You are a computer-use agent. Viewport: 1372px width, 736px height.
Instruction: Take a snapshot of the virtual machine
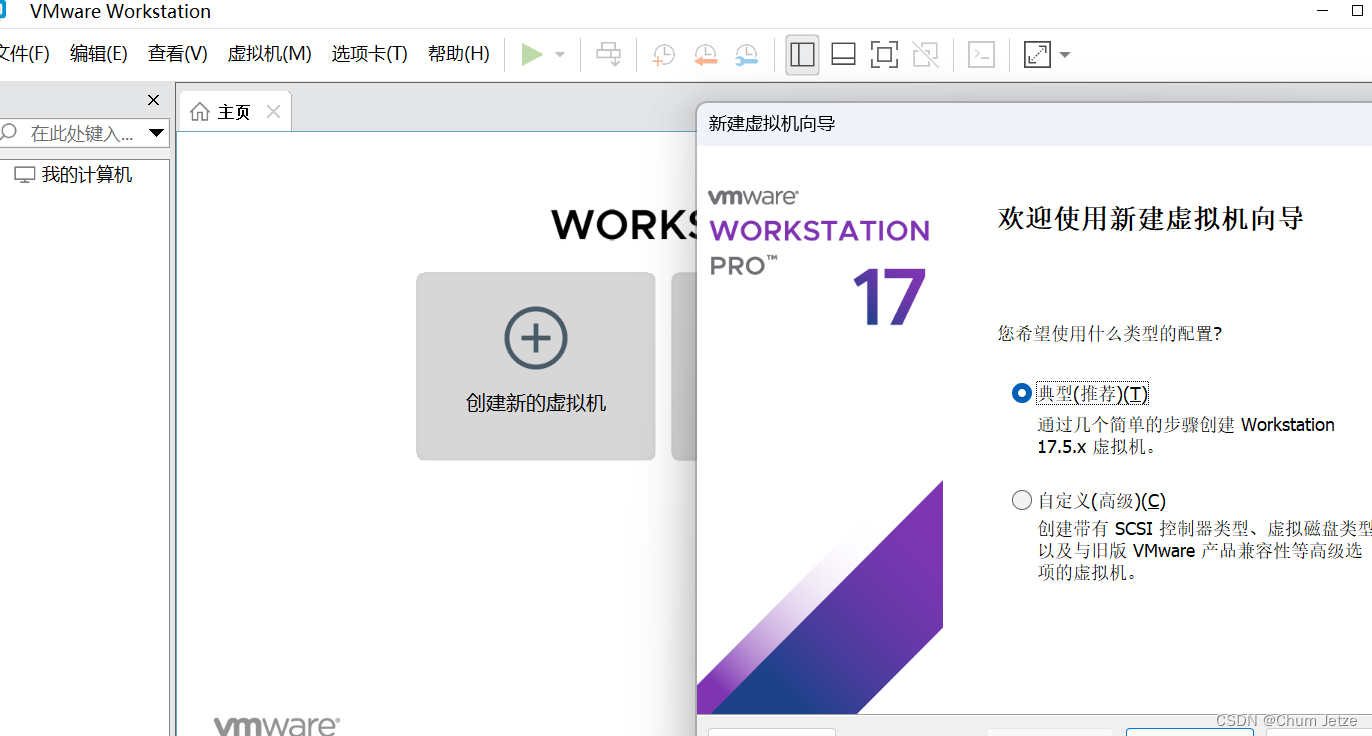pos(663,54)
